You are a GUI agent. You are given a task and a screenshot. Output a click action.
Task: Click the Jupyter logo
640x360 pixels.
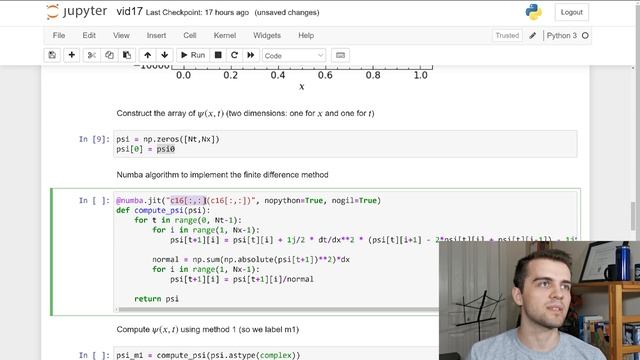(x=77, y=12)
